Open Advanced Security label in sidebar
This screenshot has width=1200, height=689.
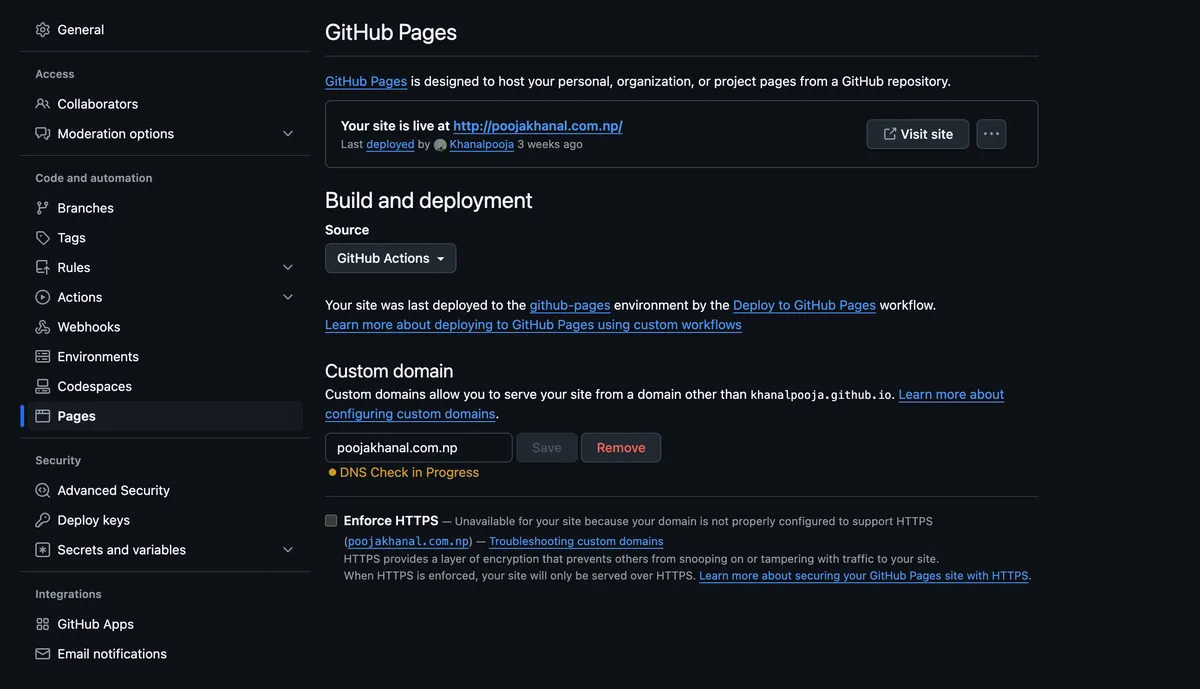(x=114, y=491)
